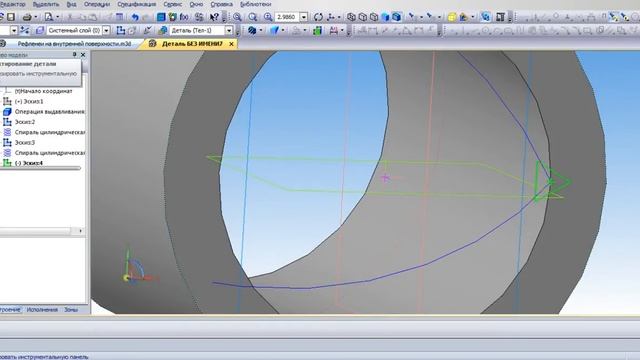640x360 pixels.
Task: Click the Print icon in the toolbar
Action: pyautogui.click(x=27, y=17)
